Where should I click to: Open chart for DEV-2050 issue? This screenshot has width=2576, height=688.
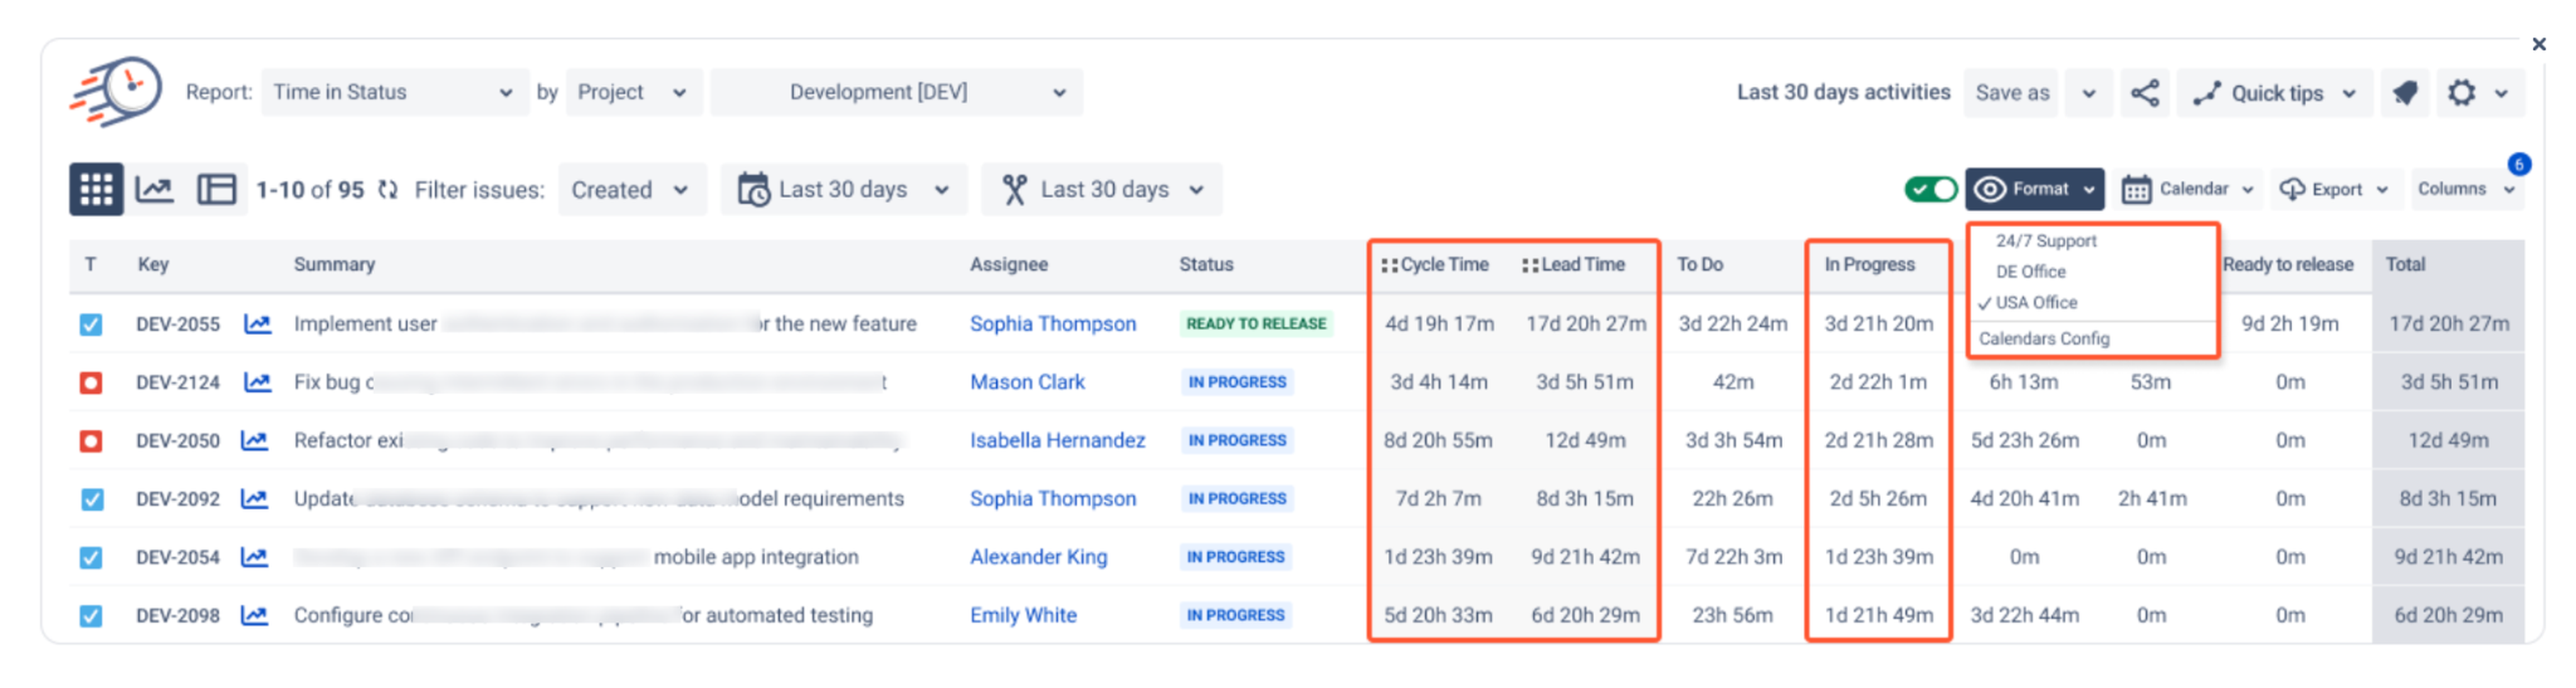254,440
